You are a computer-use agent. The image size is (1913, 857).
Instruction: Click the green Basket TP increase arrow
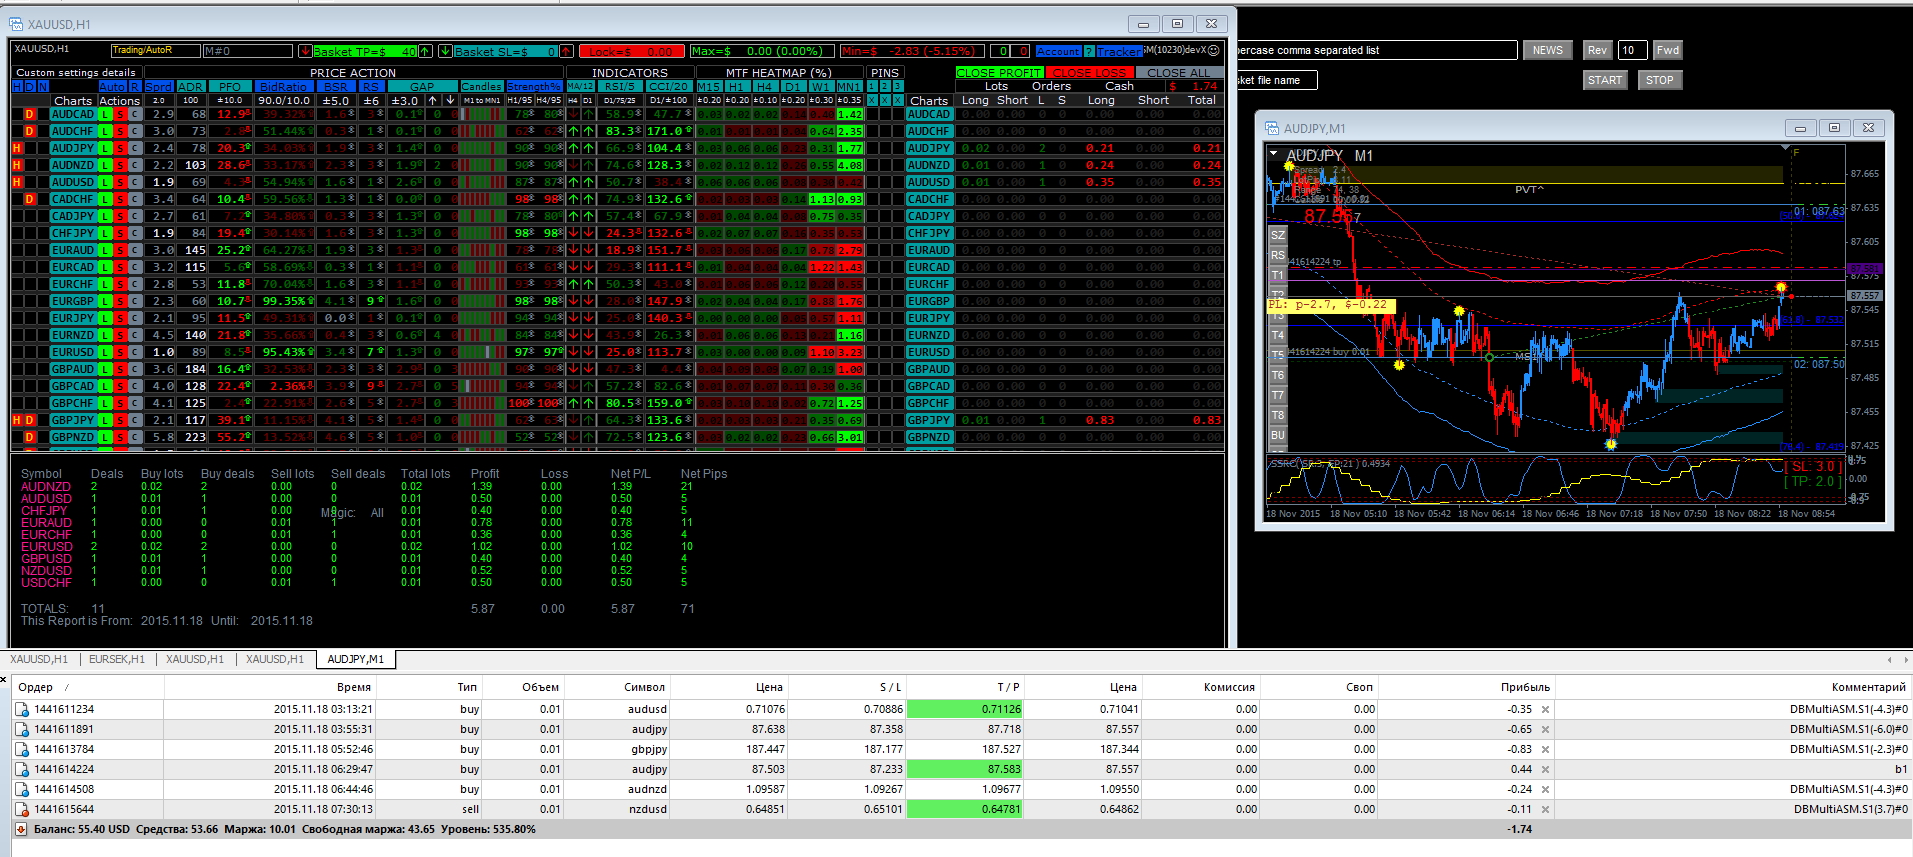click(426, 51)
